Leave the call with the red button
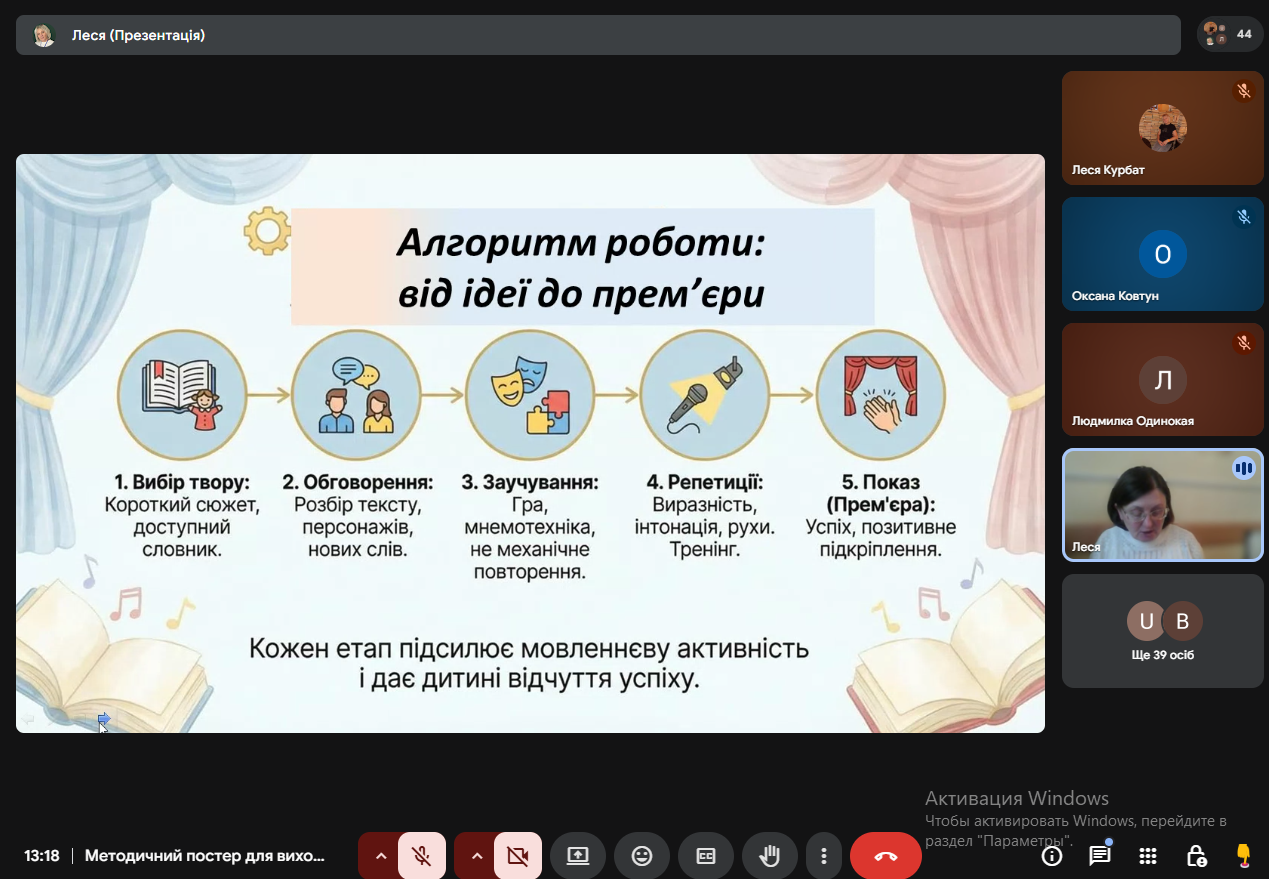The width and height of the screenshot is (1269, 879). click(x=886, y=856)
